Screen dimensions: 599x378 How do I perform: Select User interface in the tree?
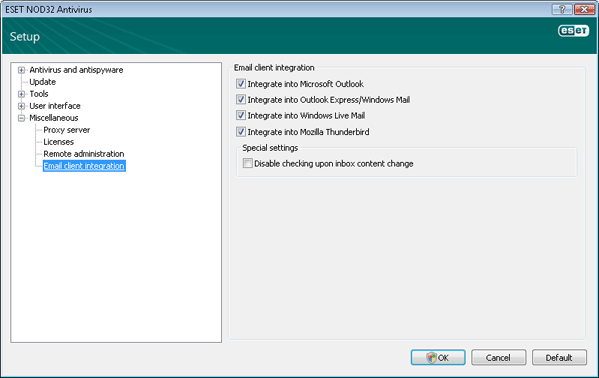(x=55, y=106)
